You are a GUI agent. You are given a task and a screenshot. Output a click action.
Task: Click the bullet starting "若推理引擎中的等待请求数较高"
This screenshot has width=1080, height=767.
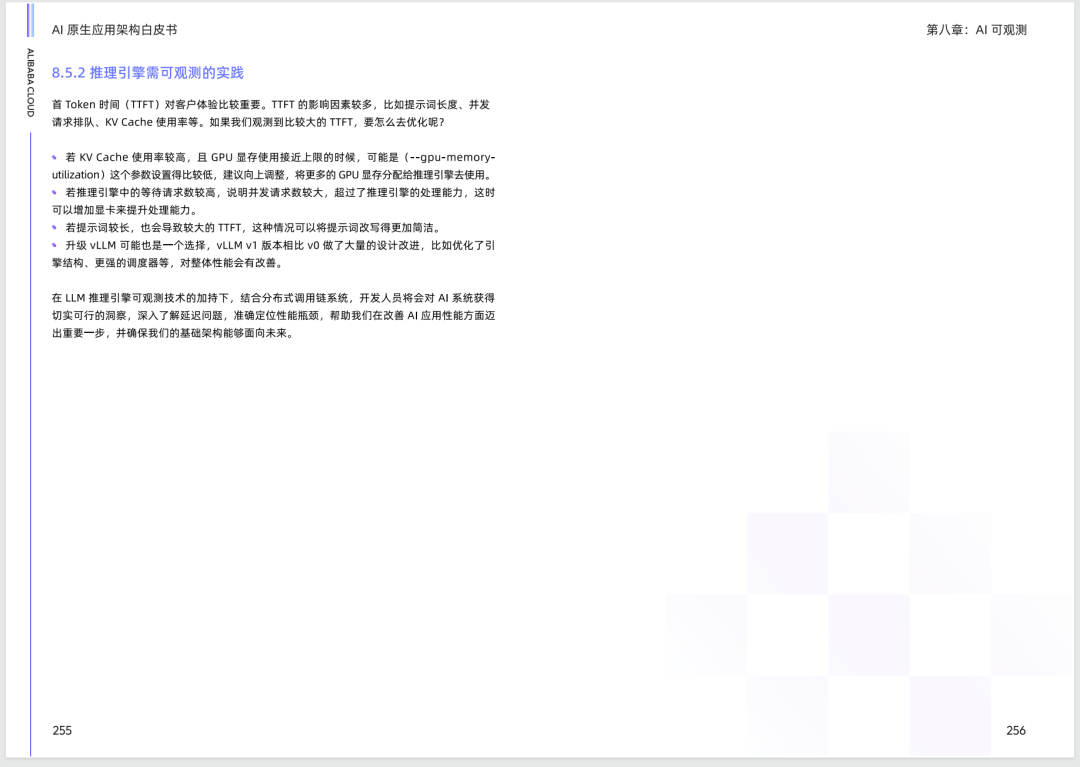point(273,201)
